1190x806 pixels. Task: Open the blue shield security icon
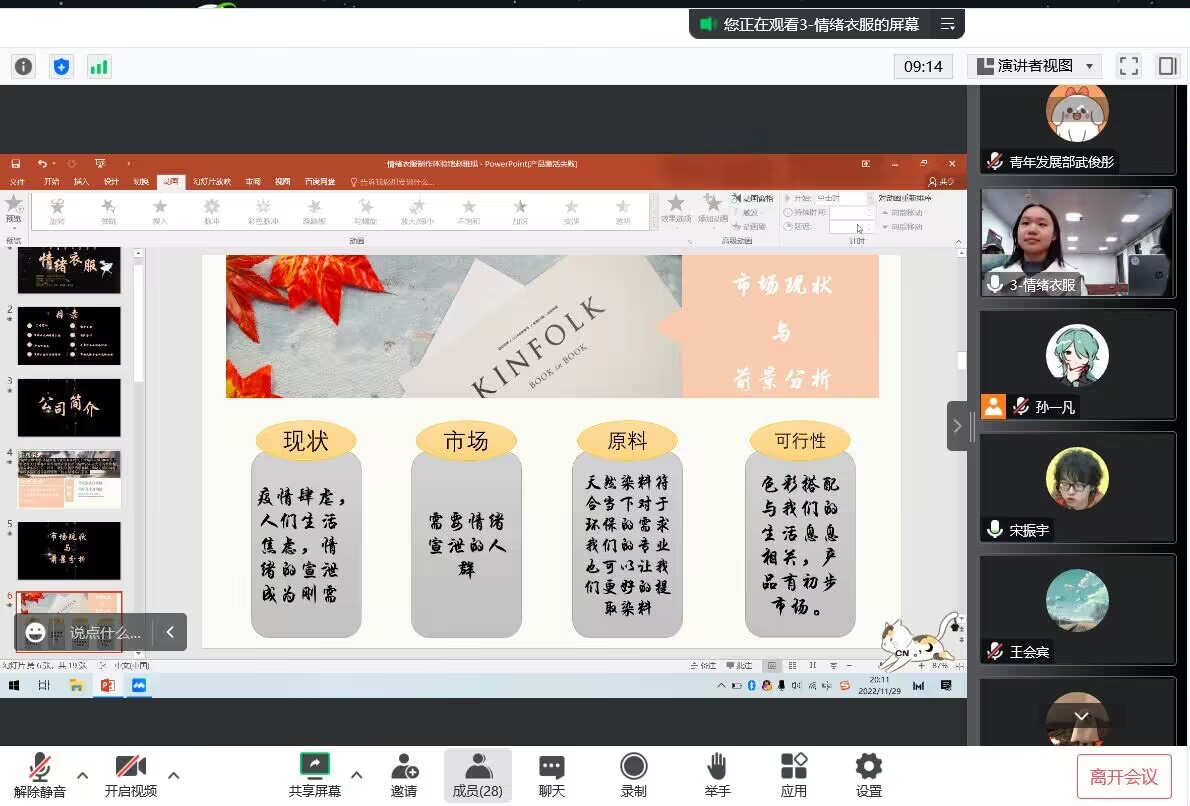(x=62, y=67)
